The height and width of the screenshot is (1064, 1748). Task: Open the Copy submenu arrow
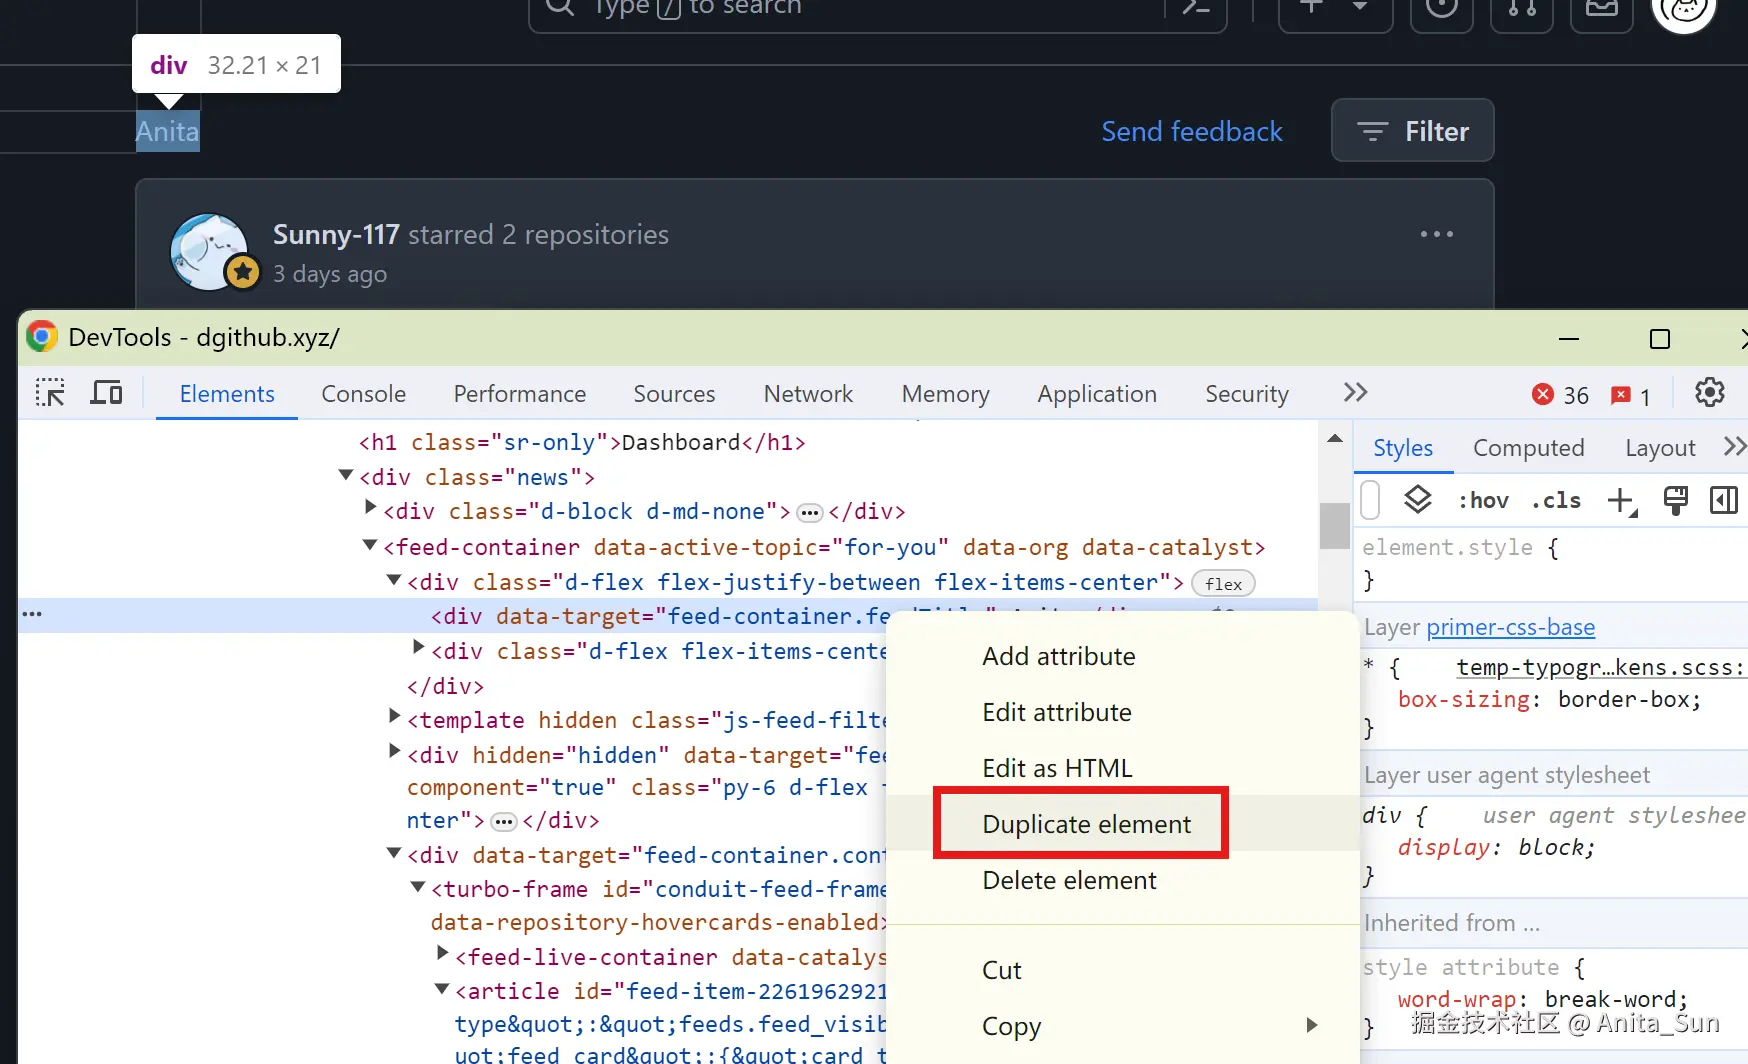(1312, 1025)
